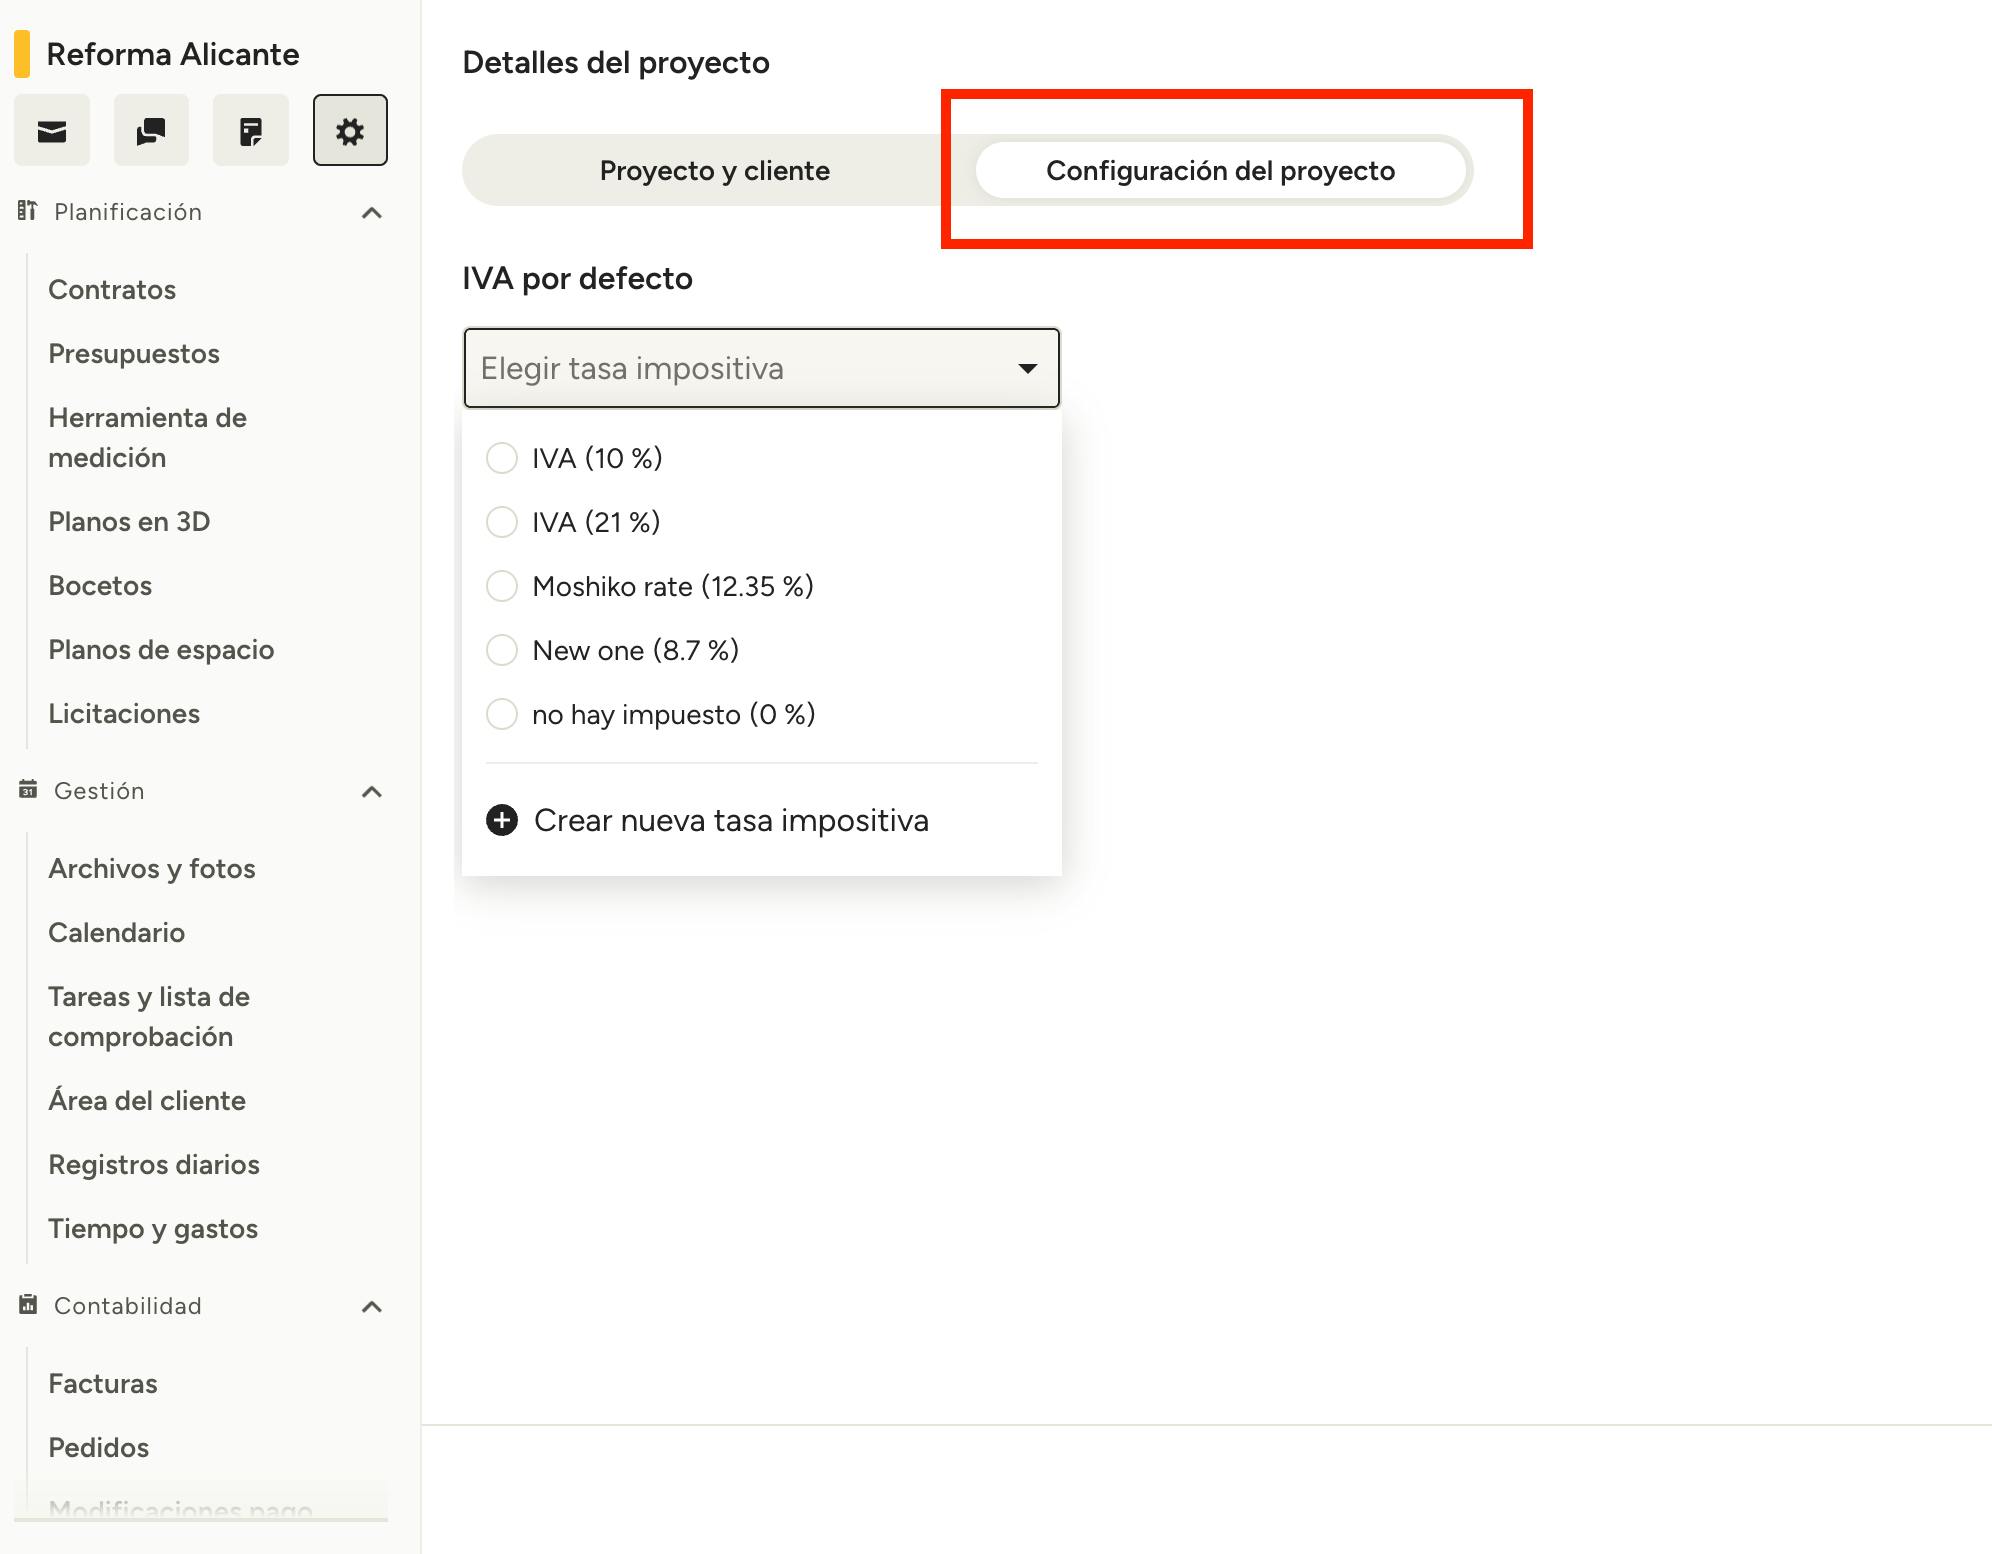
Task: Select no hay impuesto (0 %) option
Action: 502,714
